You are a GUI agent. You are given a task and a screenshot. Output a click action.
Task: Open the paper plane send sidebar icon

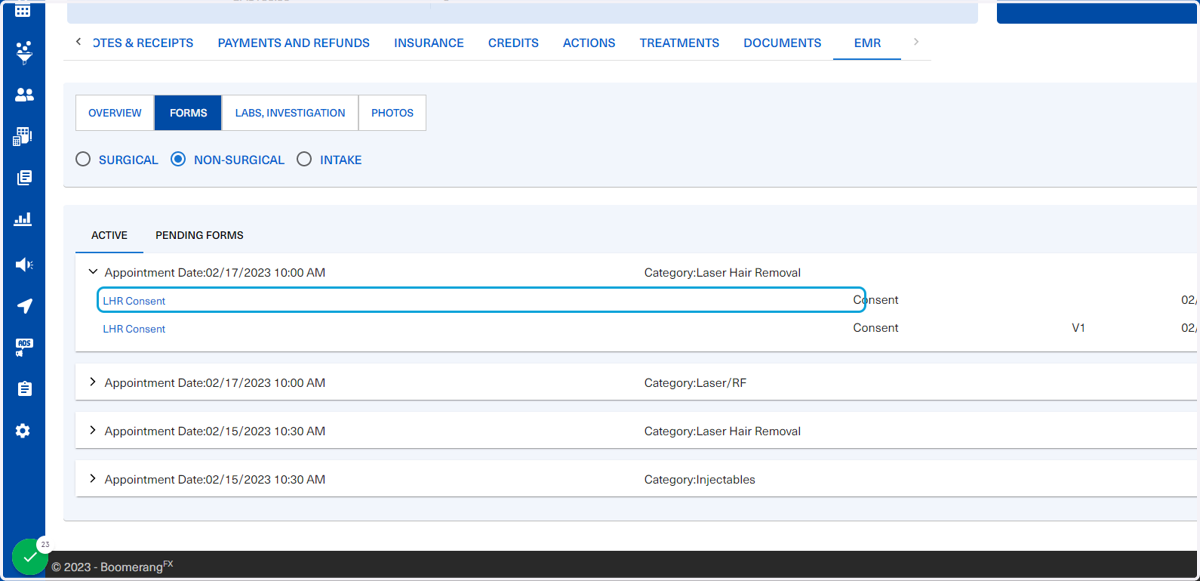[x=23, y=306]
